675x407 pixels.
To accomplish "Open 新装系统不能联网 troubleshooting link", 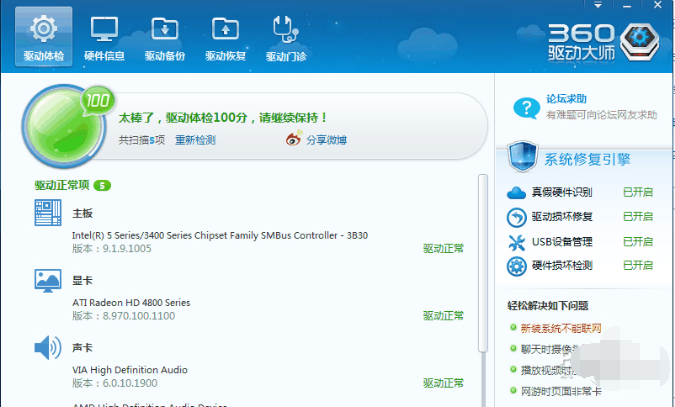I will (x=561, y=328).
